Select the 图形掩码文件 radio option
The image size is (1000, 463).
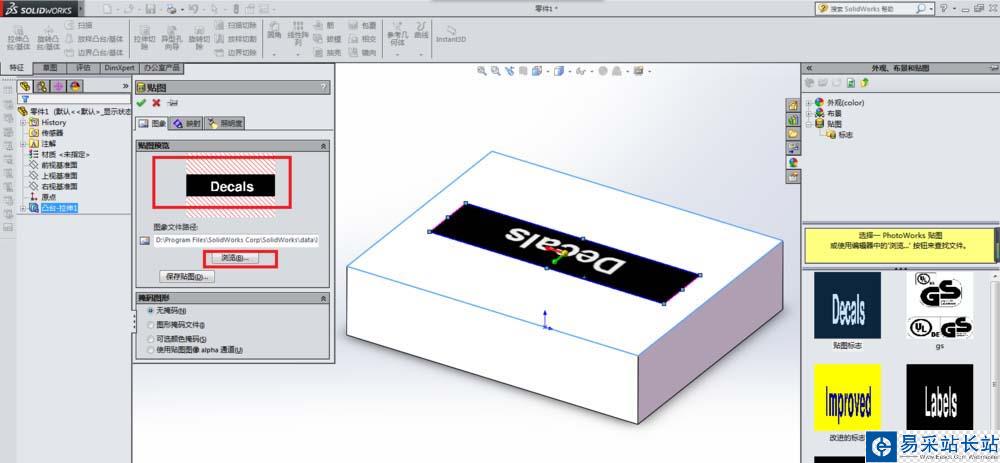(x=151, y=325)
